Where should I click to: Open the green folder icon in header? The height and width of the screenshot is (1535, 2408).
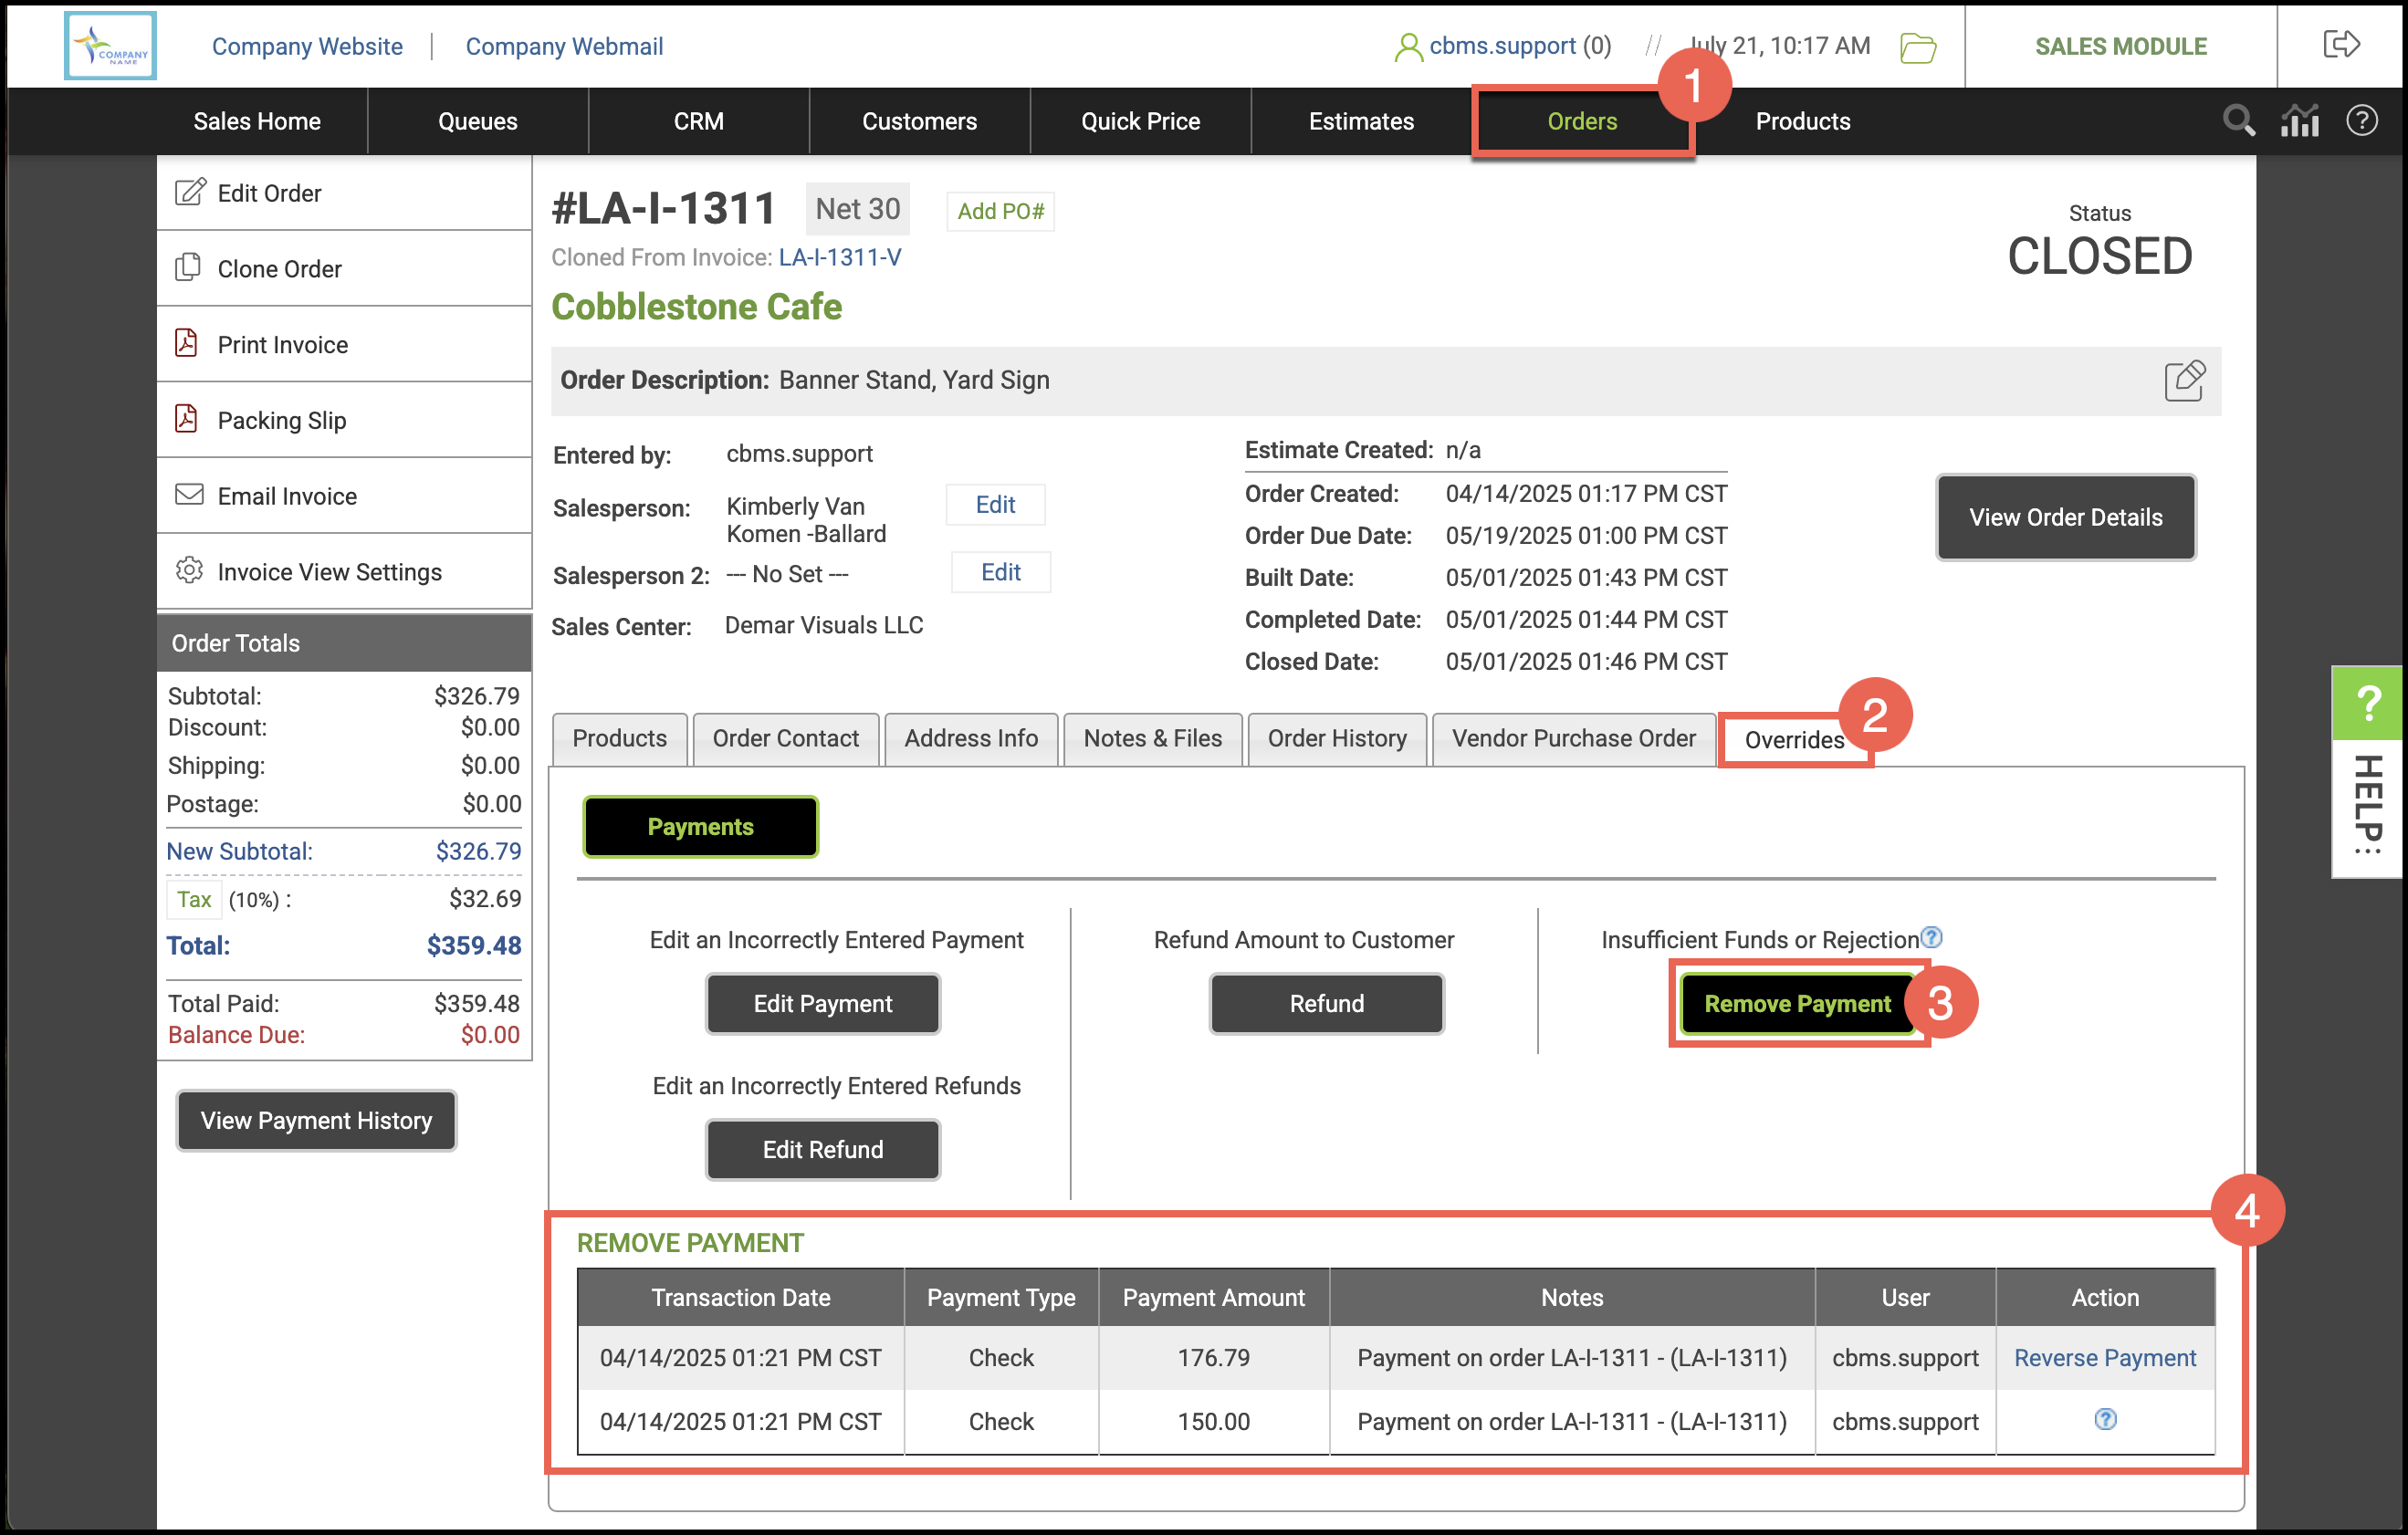point(1917,47)
